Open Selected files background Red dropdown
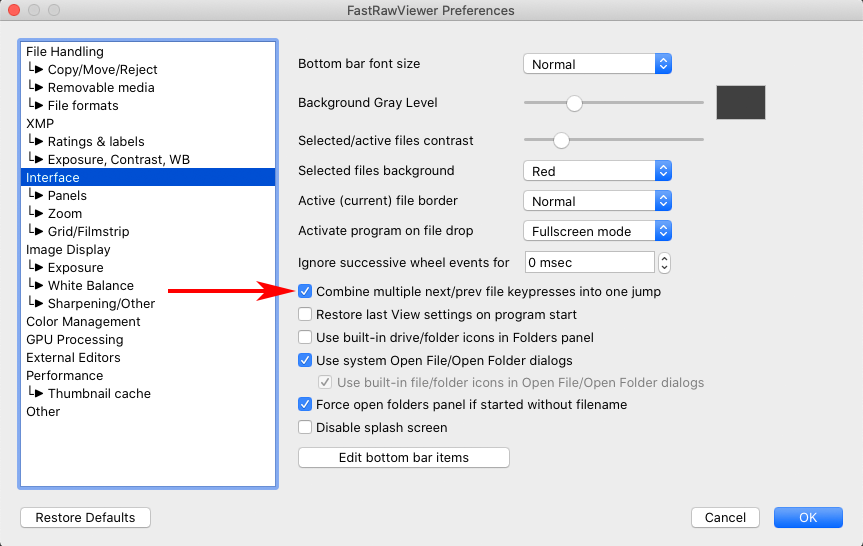The image size is (863, 546). pyautogui.click(x=597, y=171)
